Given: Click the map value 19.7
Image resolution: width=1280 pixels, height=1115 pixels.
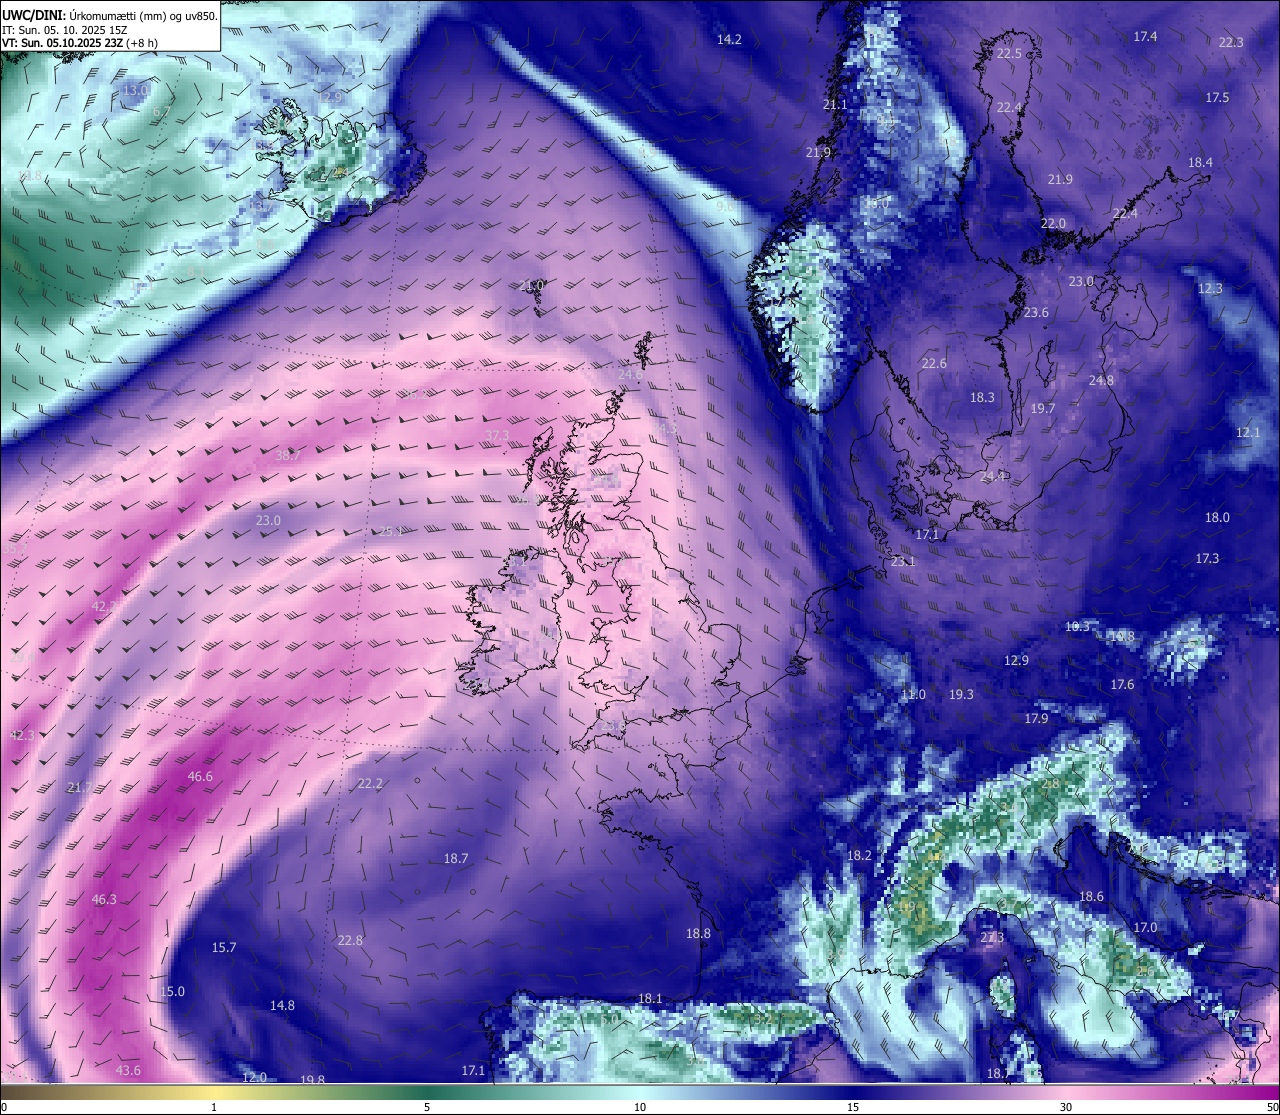Looking at the screenshot, I should (x=1043, y=409).
